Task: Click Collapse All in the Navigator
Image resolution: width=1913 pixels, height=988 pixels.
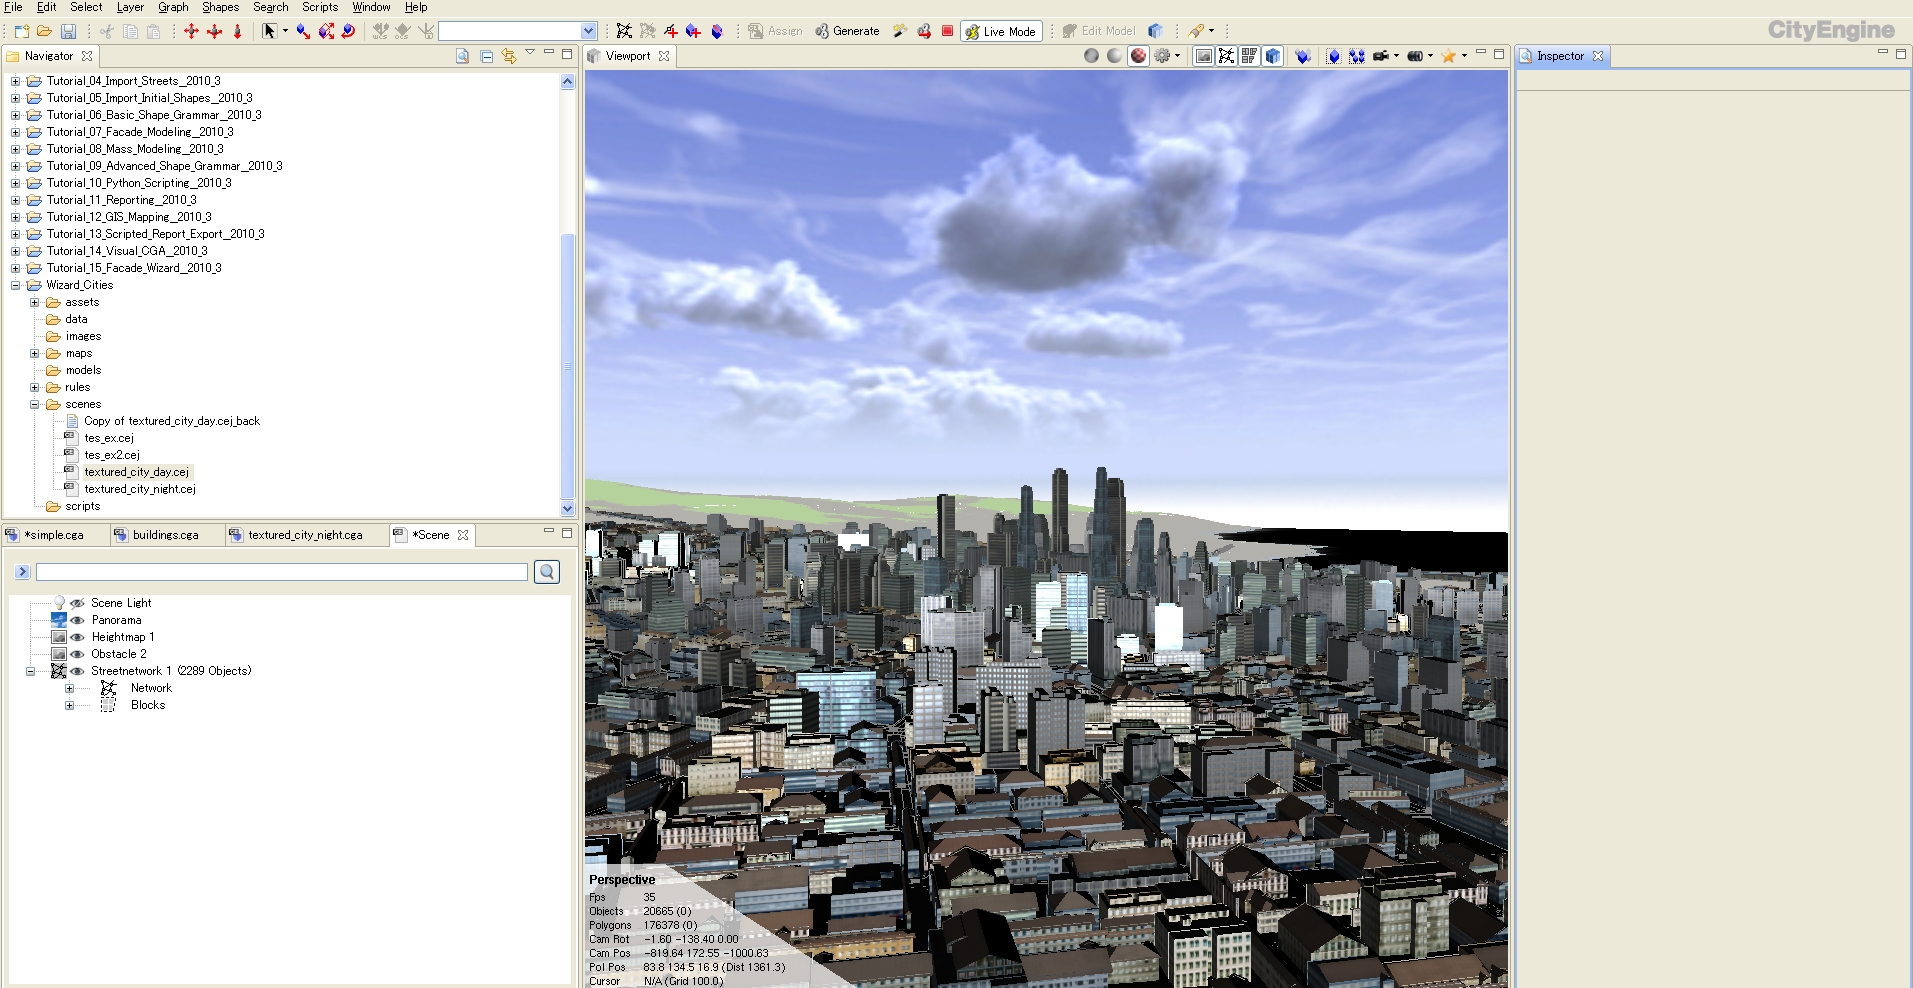Action: point(486,56)
